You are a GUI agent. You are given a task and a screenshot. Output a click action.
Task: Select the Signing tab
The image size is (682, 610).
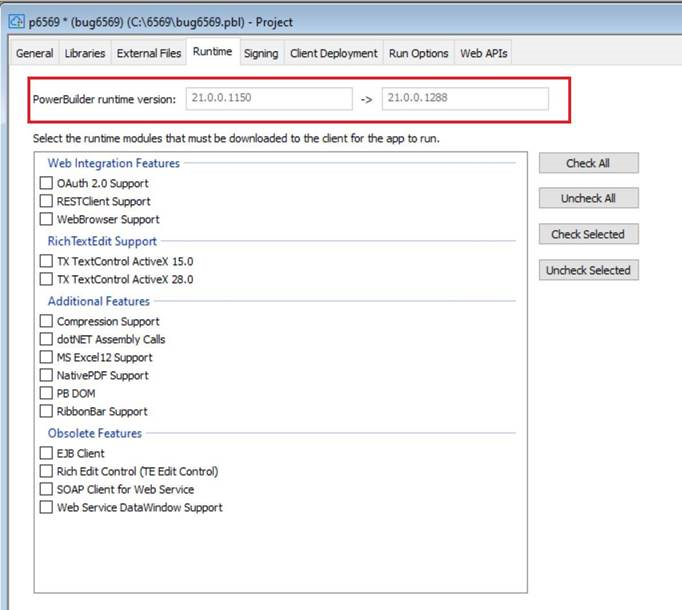tap(261, 53)
